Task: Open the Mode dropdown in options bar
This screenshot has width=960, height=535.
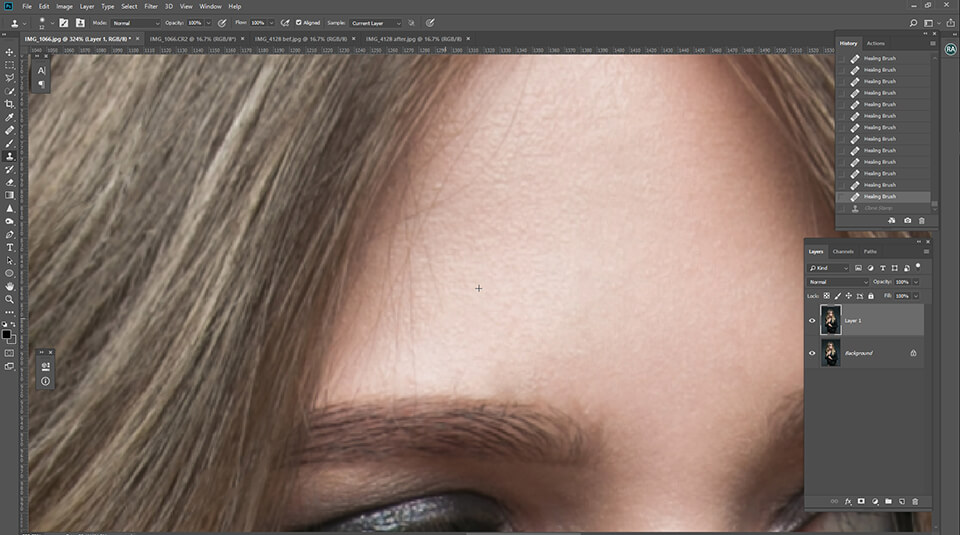Action: (135, 23)
